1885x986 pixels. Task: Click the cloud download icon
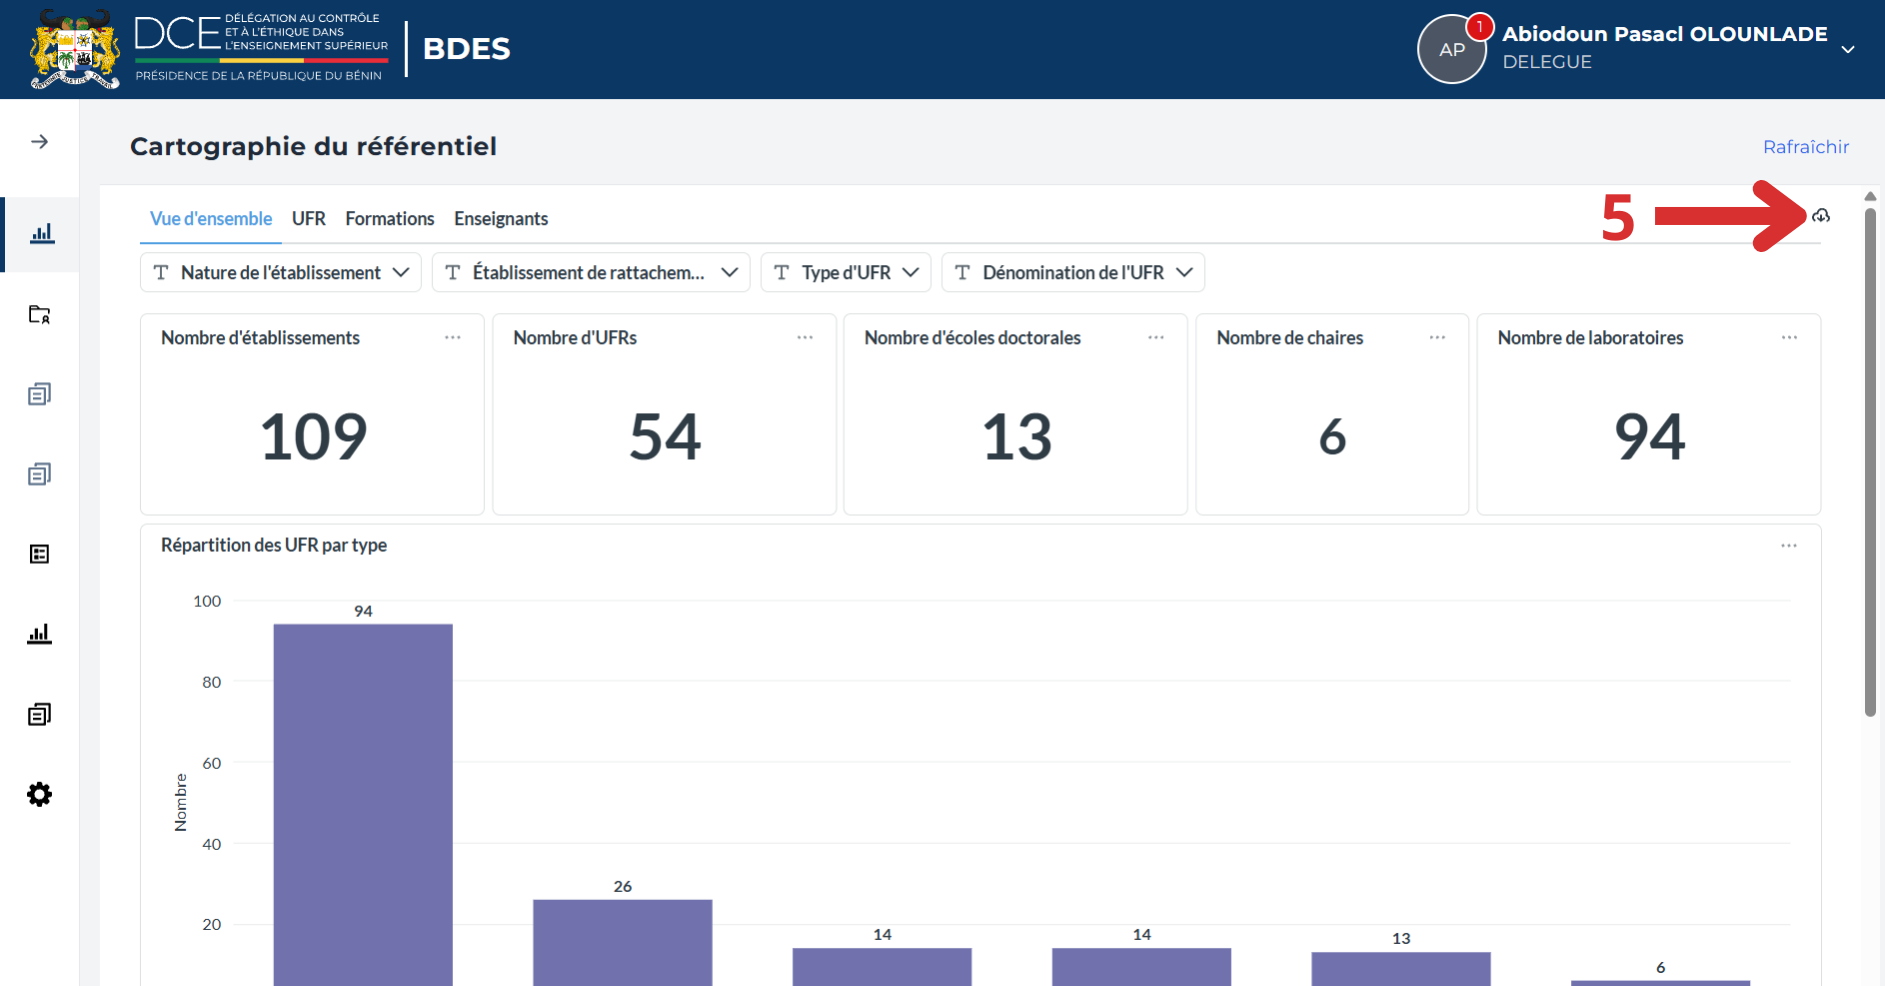point(1821,216)
